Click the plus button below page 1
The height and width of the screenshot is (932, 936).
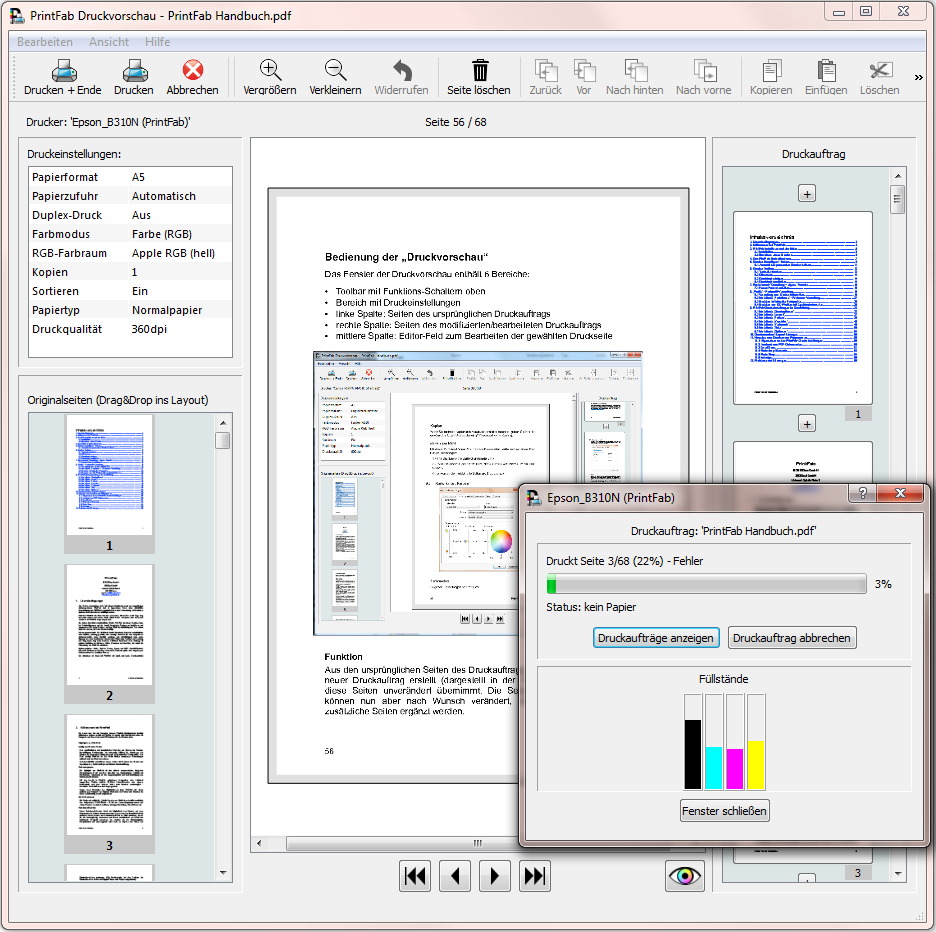(x=807, y=424)
